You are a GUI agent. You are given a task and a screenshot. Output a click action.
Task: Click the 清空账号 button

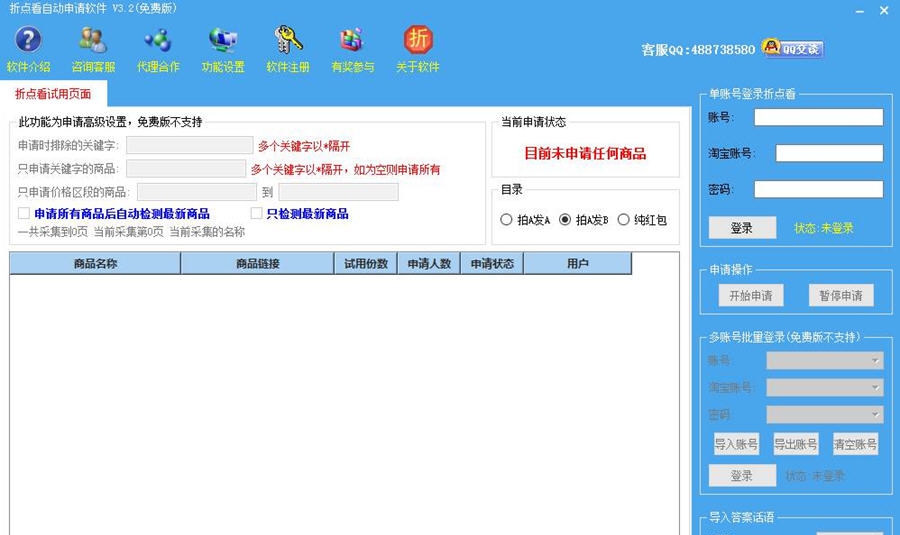point(855,444)
